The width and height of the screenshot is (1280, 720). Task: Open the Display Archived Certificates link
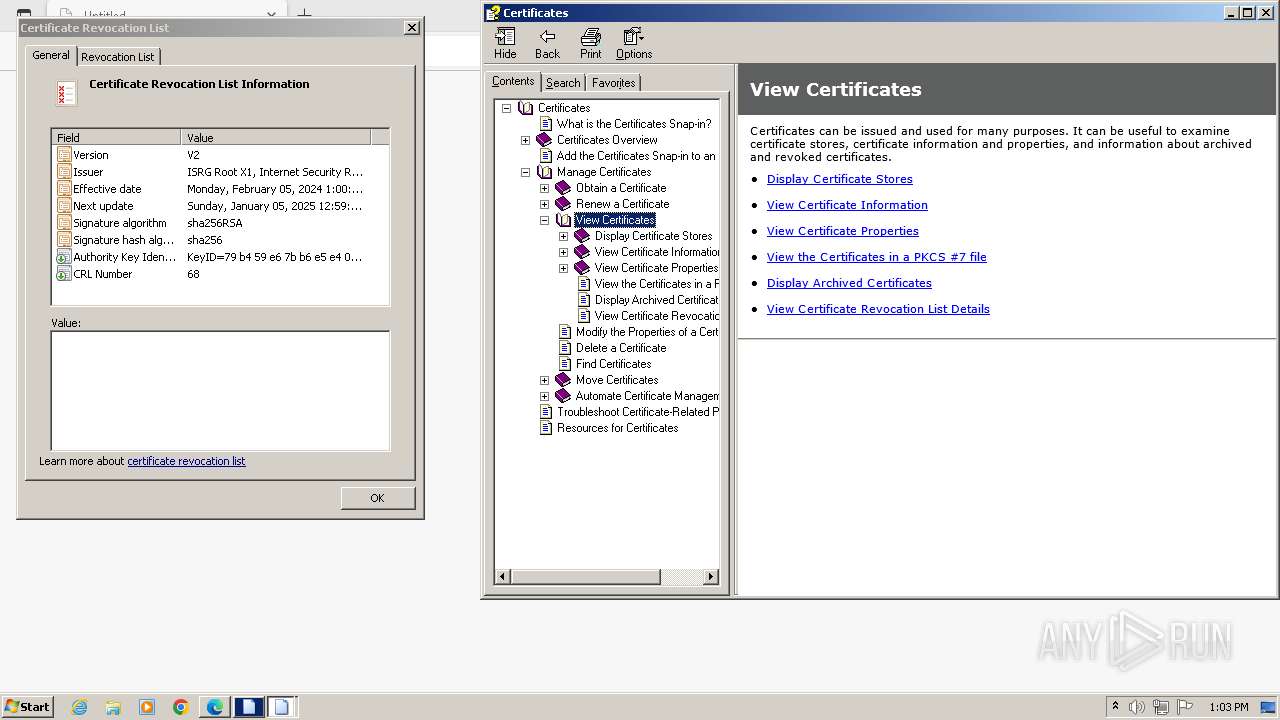click(849, 283)
